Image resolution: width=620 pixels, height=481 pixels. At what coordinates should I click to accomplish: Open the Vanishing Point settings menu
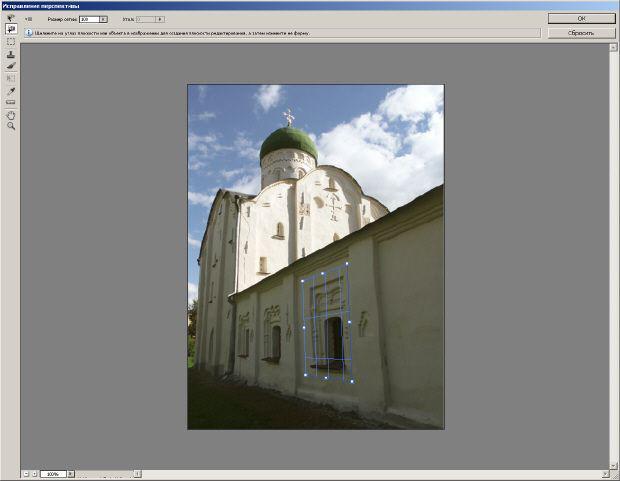click(28, 19)
